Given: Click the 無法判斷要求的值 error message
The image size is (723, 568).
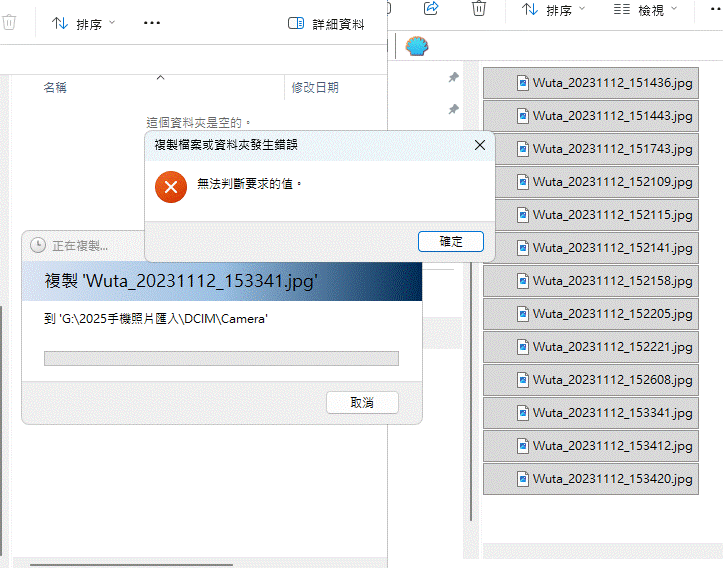Looking at the screenshot, I should 249,184.
